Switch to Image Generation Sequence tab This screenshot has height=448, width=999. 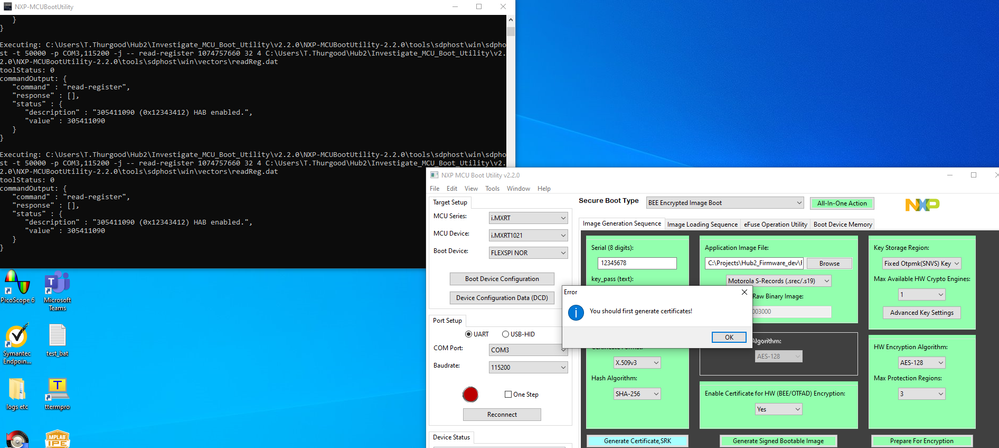tap(622, 224)
